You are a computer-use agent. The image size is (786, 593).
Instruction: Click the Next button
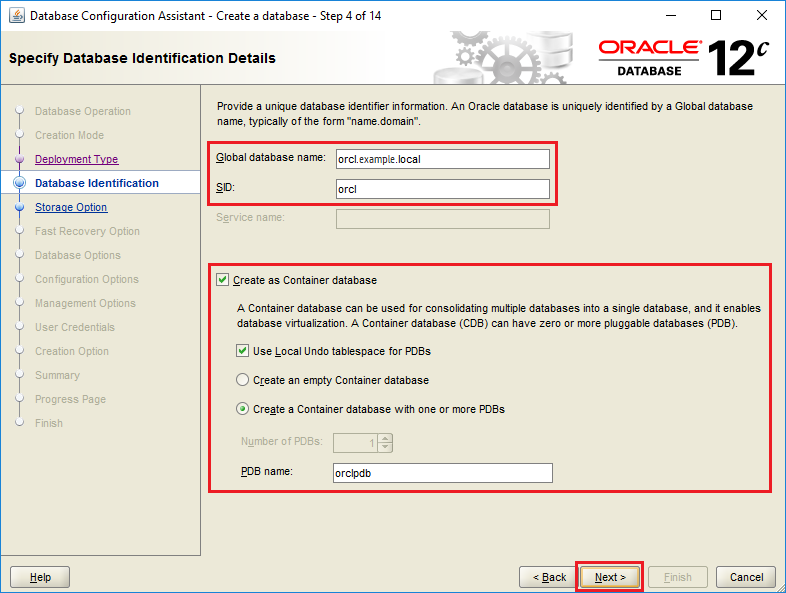click(610, 577)
